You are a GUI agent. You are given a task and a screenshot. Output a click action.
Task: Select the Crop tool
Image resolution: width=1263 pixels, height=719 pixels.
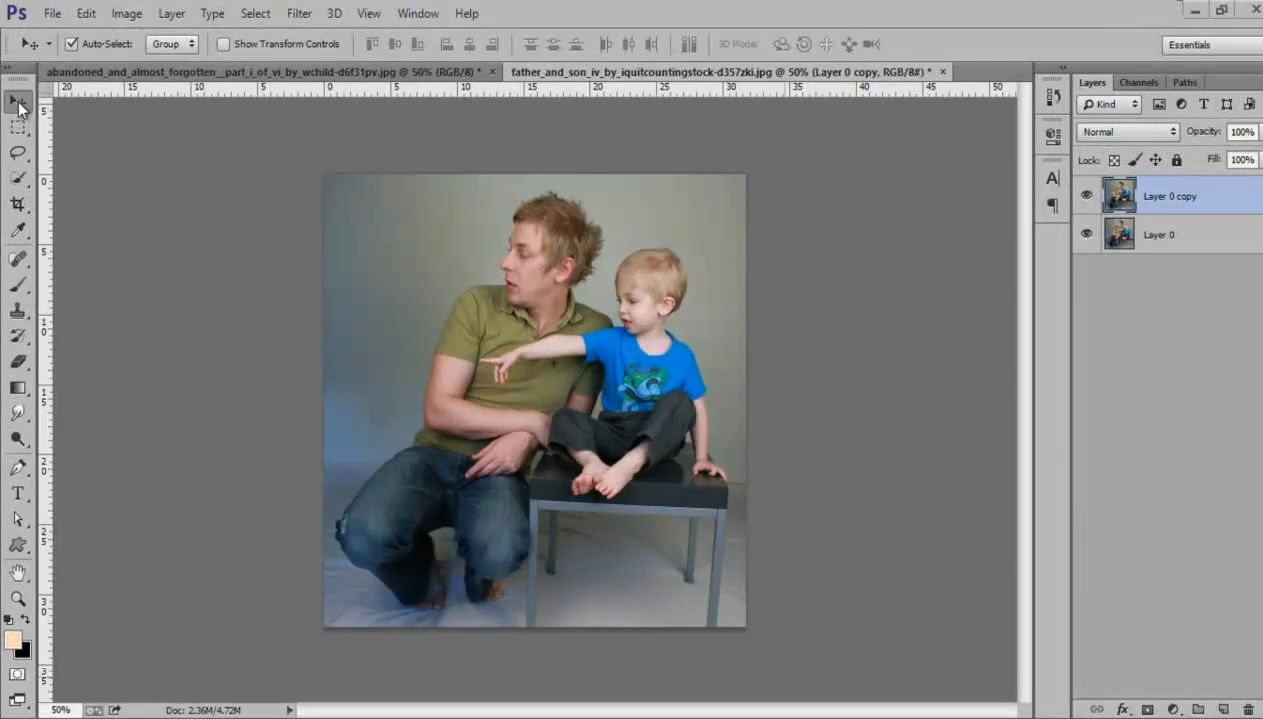coord(18,204)
